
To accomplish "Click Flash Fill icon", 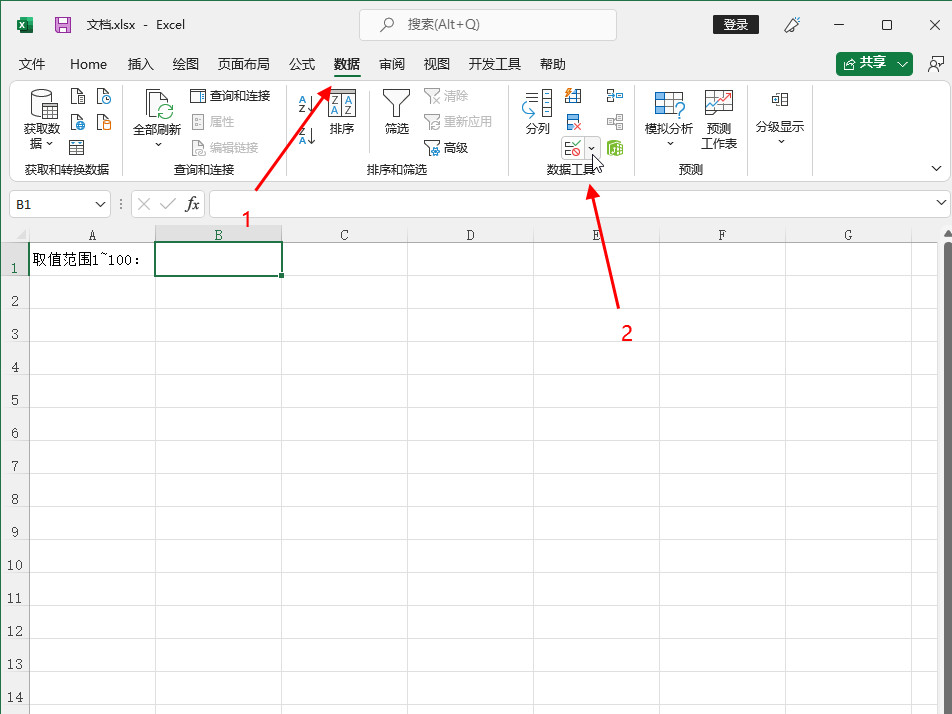I will 573,95.
